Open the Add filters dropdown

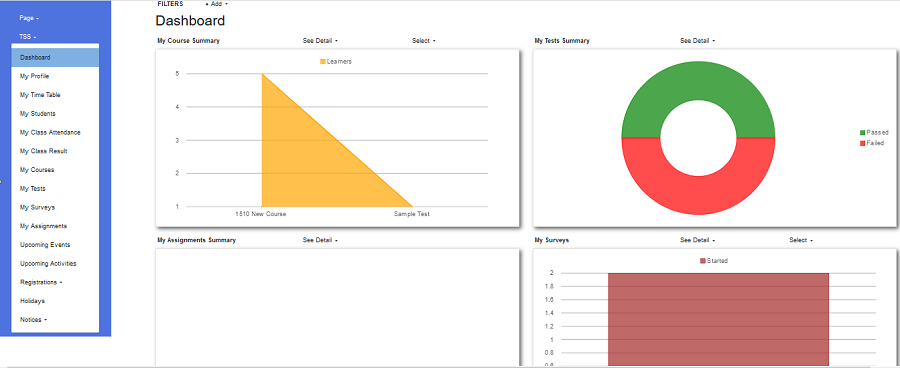point(217,4)
